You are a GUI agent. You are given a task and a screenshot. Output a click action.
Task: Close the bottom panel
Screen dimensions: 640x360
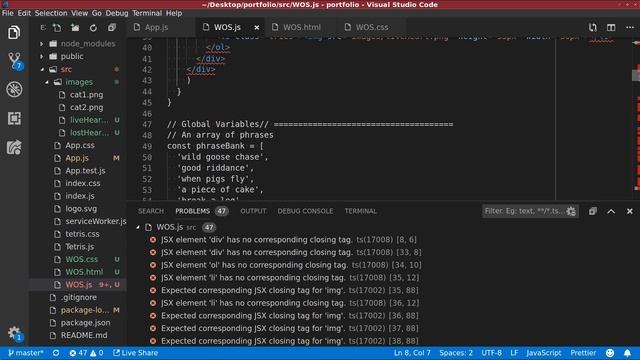coord(629,211)
